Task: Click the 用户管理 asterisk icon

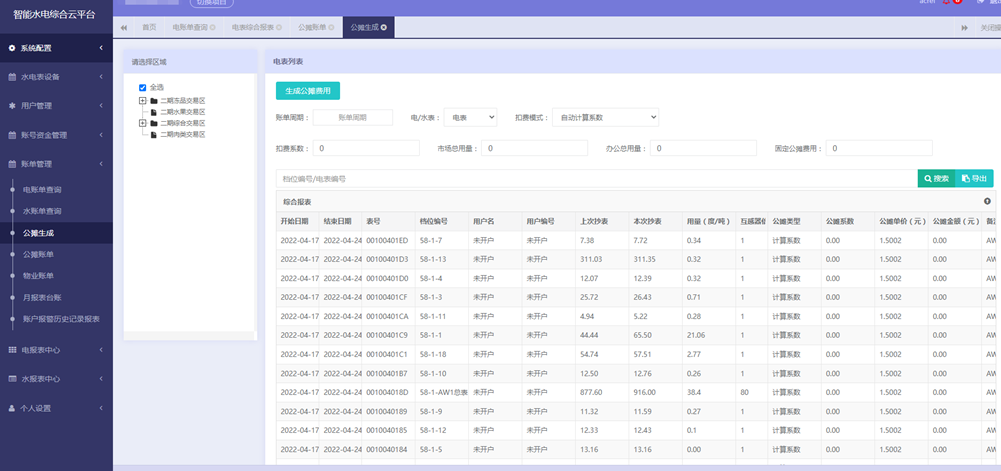Action: [12, 106]
